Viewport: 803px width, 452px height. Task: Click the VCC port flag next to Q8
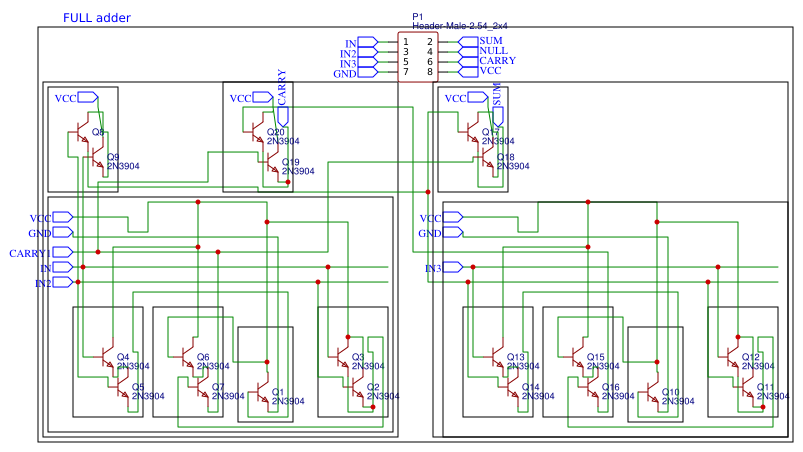click(87, 98)
